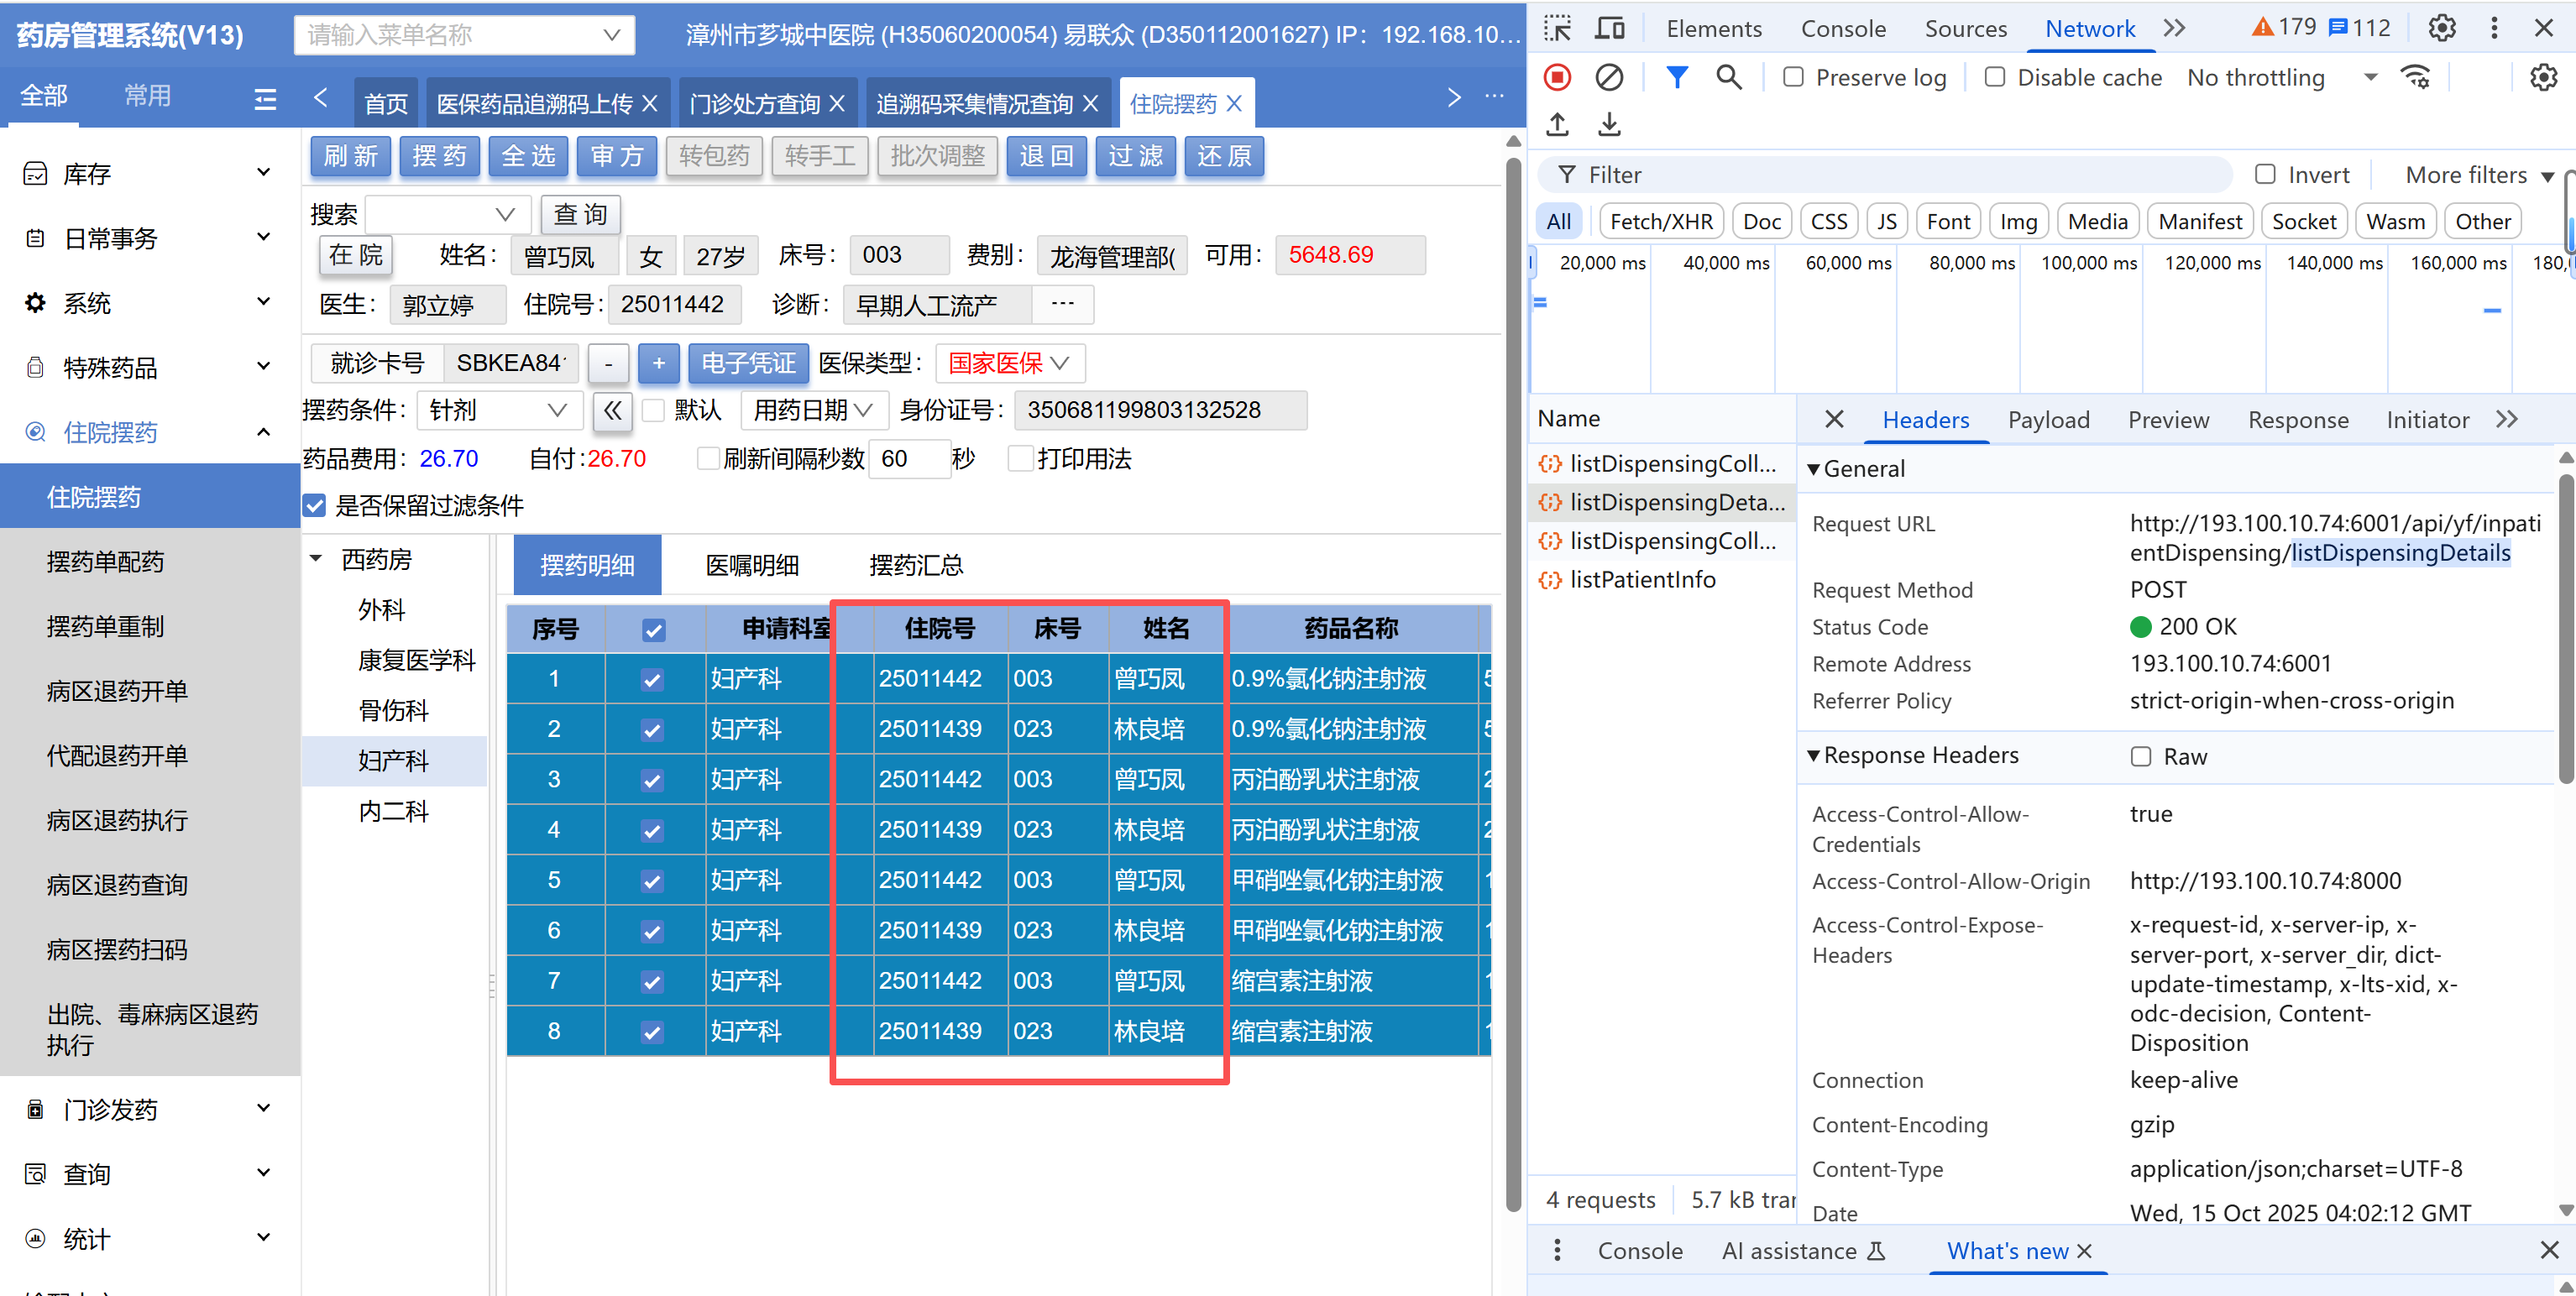Click the double-left arrow collapse button
The width and height of the screenshot is (2576, 1296).
(612, 410)
